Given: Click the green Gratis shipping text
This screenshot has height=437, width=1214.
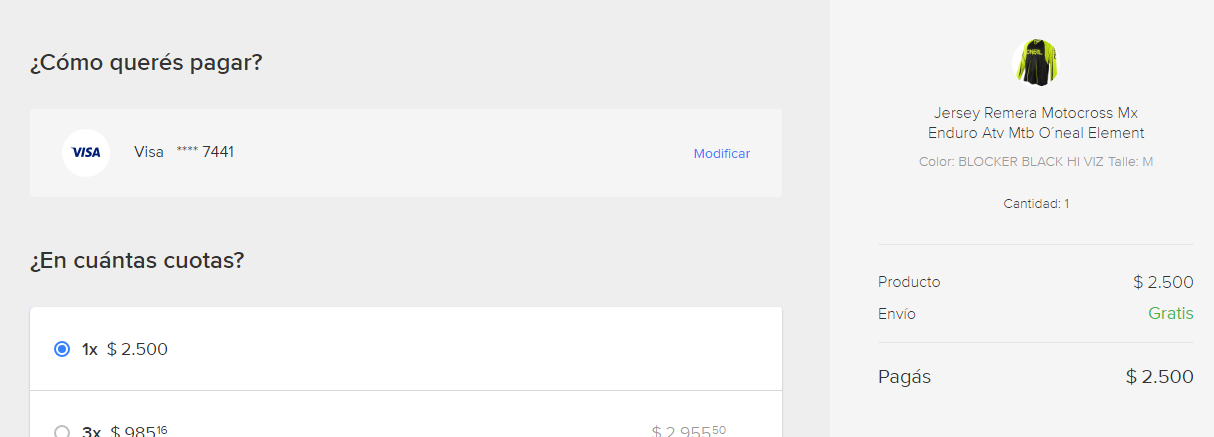Looking at the screenshot, I should click(x=1170, y=313).
